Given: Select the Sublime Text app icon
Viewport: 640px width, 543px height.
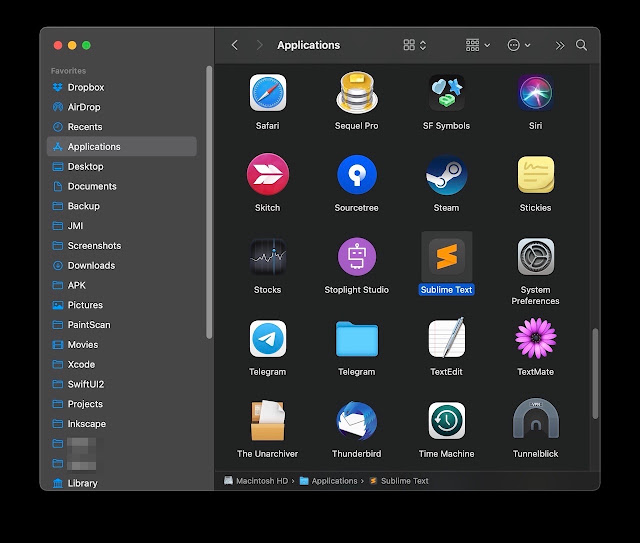Looking at the screenshot, I should (x=447, y=257).
